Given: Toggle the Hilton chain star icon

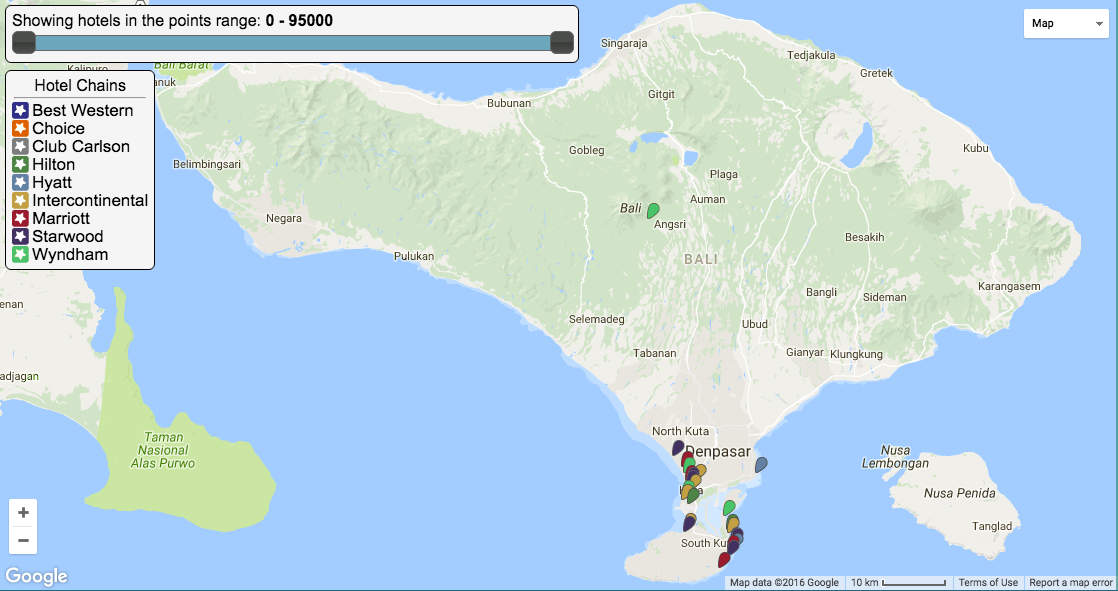Looking at the screenshot, I should (x=20, y=165).
